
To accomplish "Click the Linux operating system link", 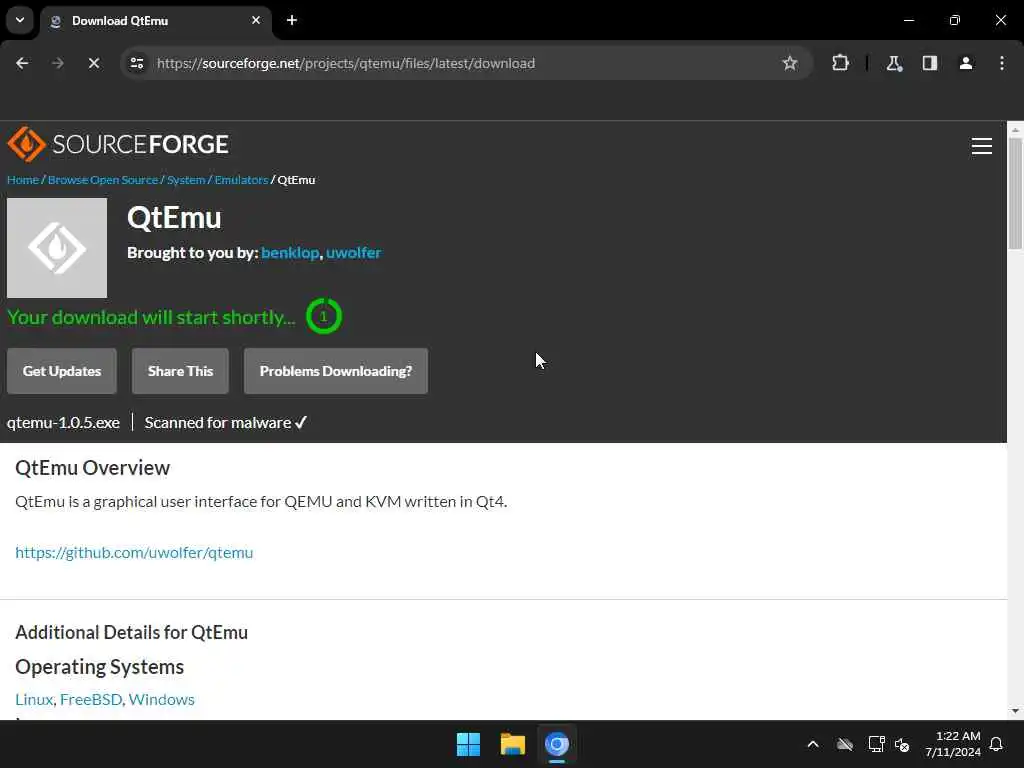I will pos(34,699).
